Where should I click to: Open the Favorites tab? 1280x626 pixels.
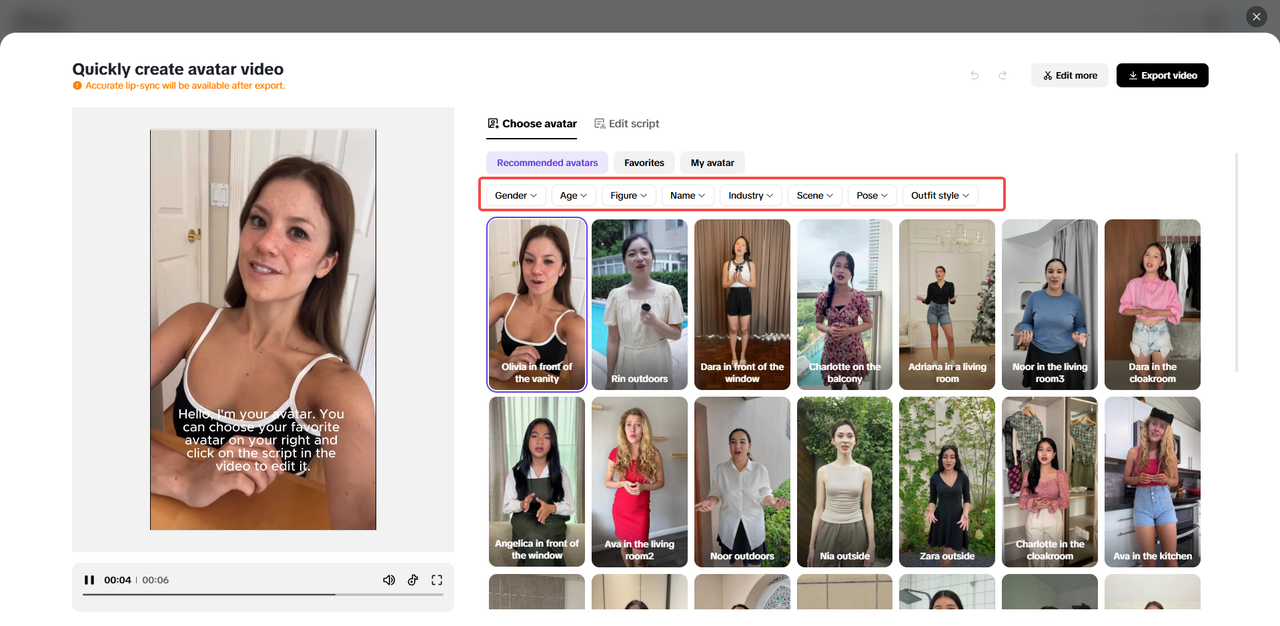644,163
